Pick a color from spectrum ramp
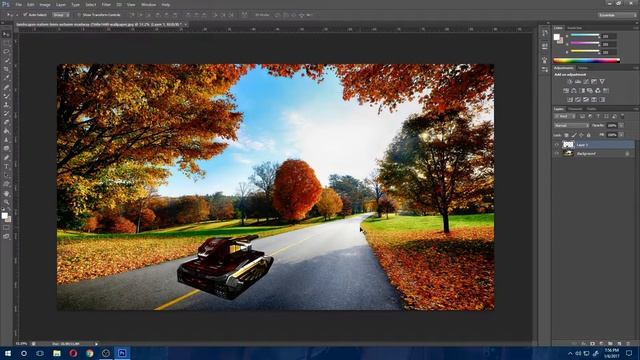The width and height of the screenshot is (640, 360). pos(587,60)
